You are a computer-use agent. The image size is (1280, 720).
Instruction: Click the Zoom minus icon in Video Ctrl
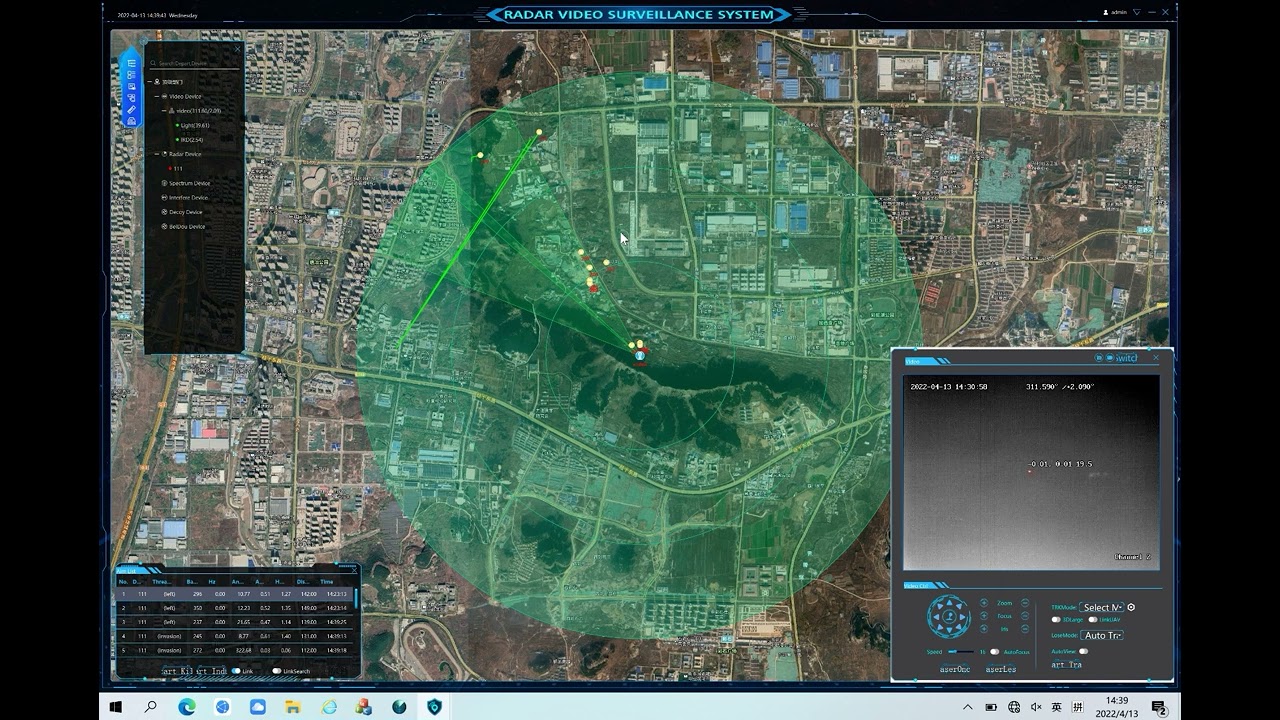[1025, 603]
